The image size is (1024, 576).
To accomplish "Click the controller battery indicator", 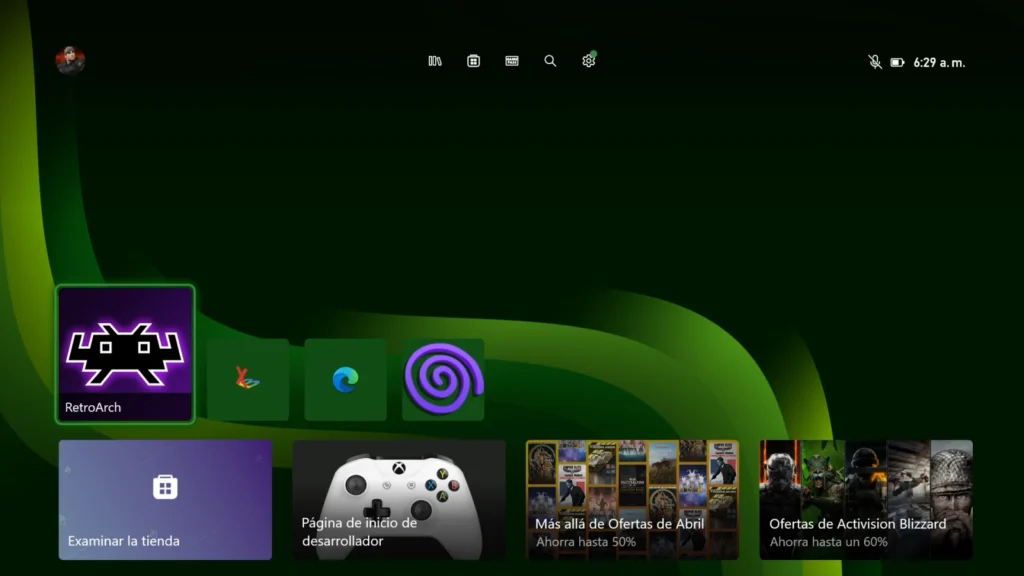I will tap(897, 63).
